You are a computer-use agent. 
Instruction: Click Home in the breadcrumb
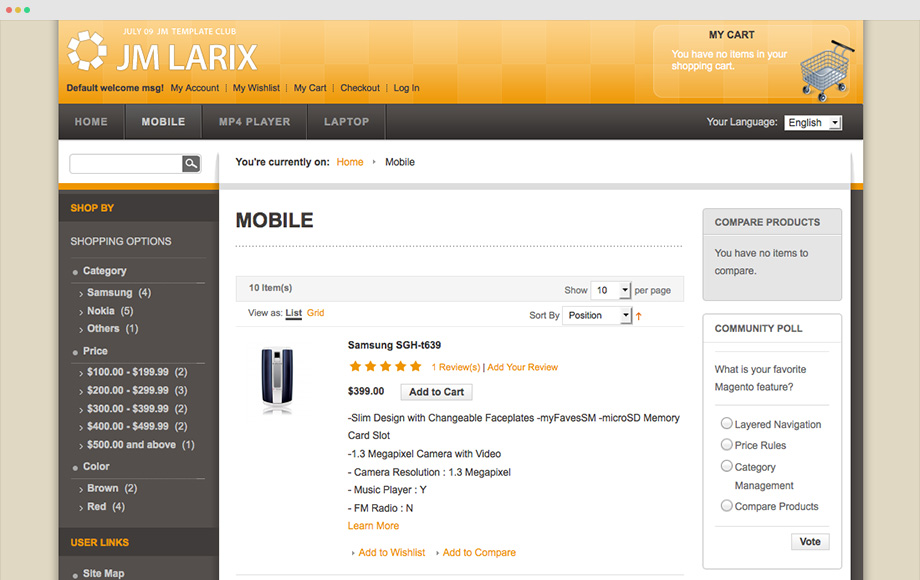pyautogui.click(x=350, y=162)
